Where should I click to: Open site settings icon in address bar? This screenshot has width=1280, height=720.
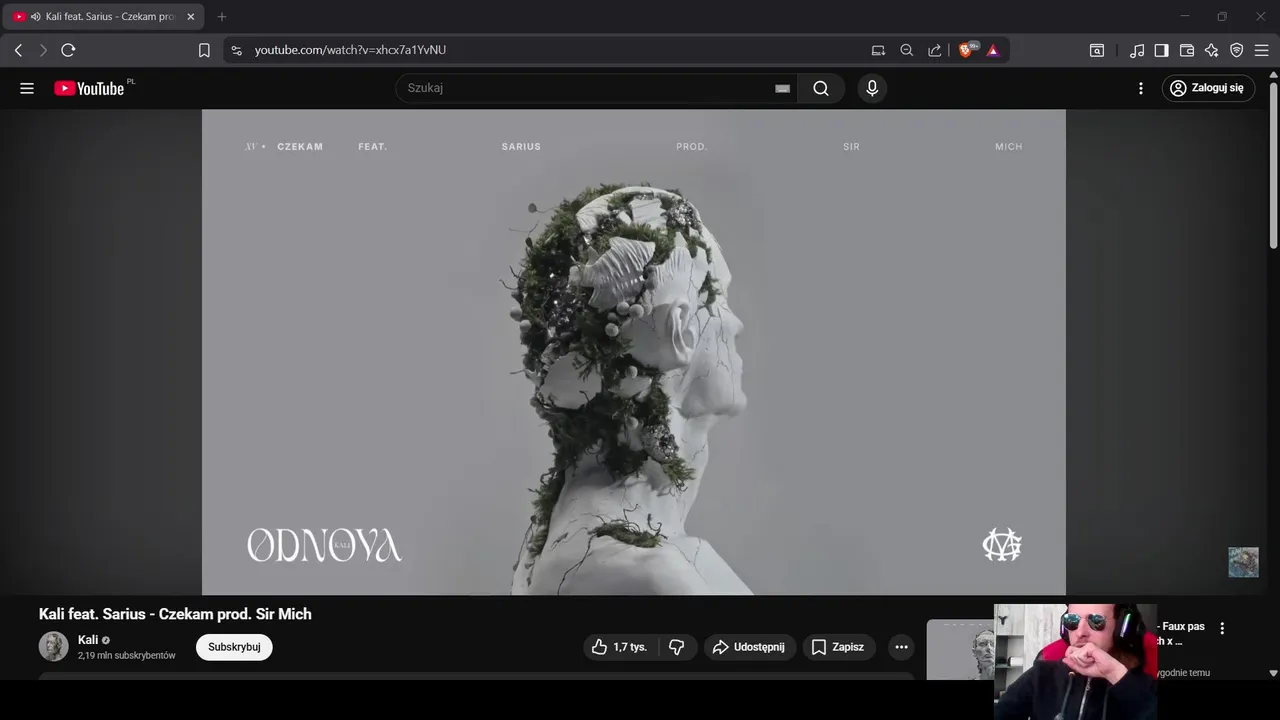236,50
